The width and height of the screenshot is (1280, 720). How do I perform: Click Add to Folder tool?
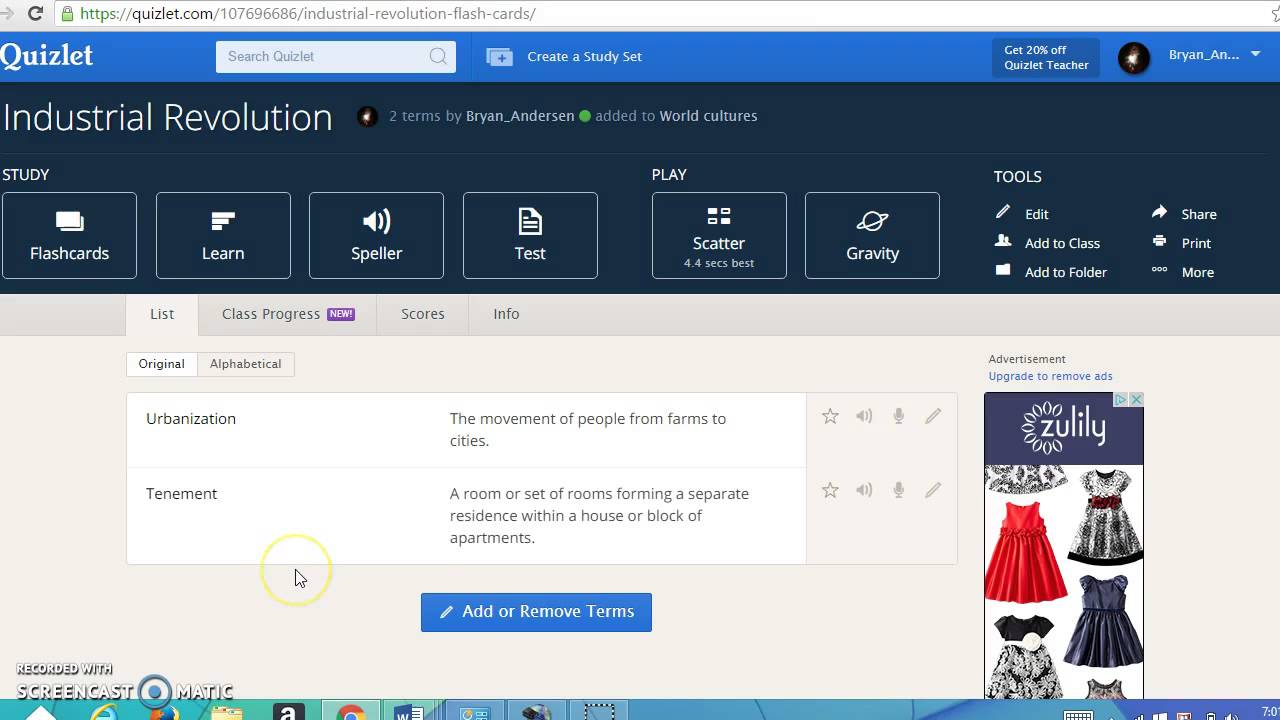[1066, 272]
